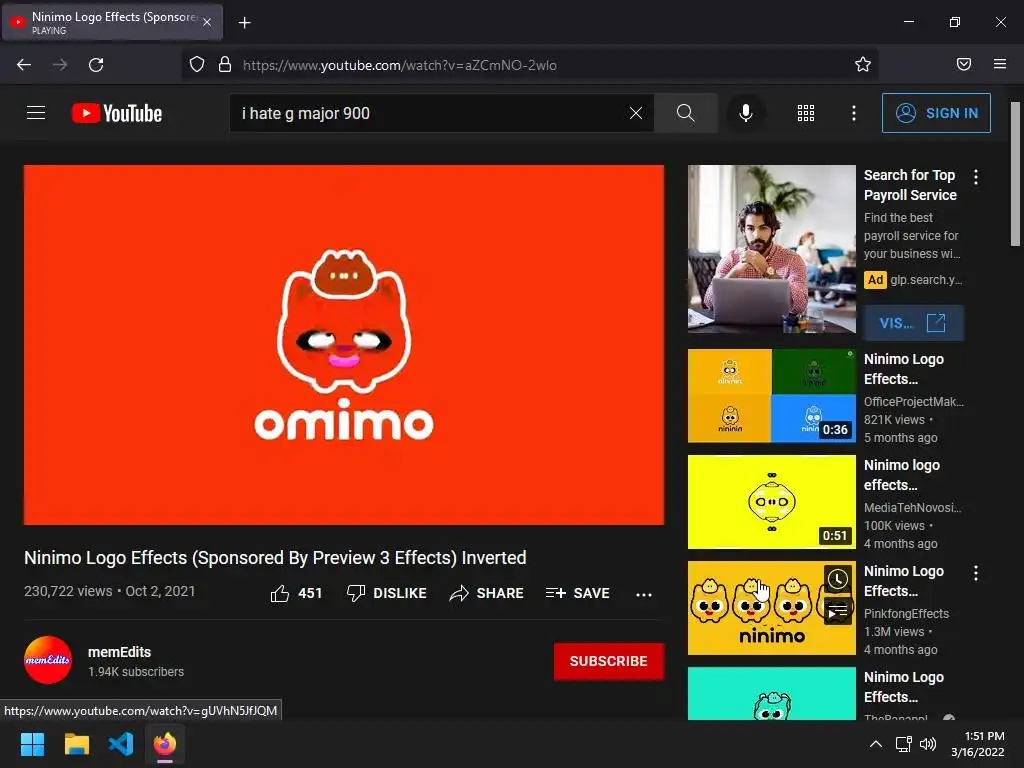
Task: Open the Firefox application menu
Action: point(1000,64)
